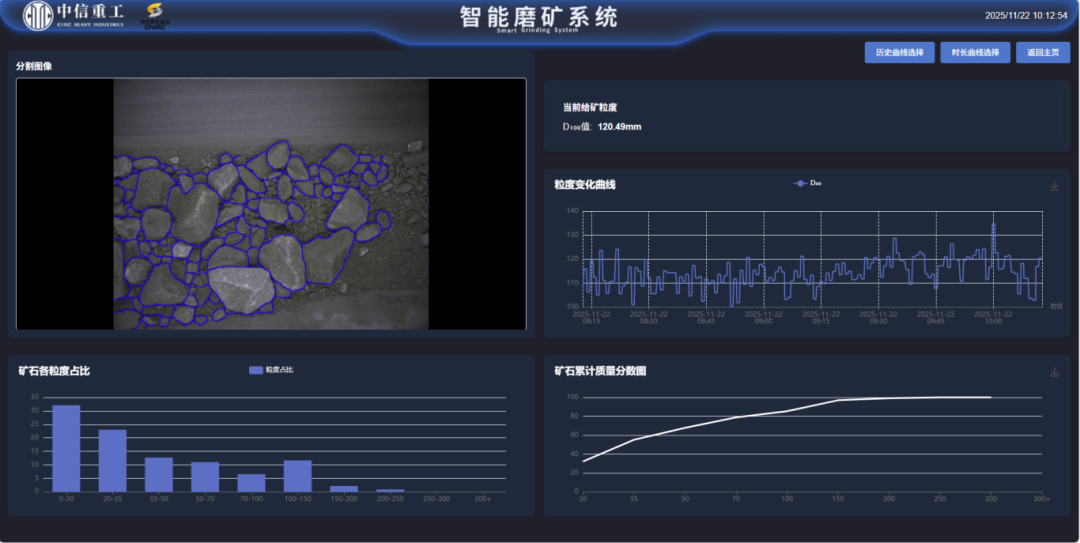
Task: Click the 智能磨矿系统 header title
Action: pos(539,18)
